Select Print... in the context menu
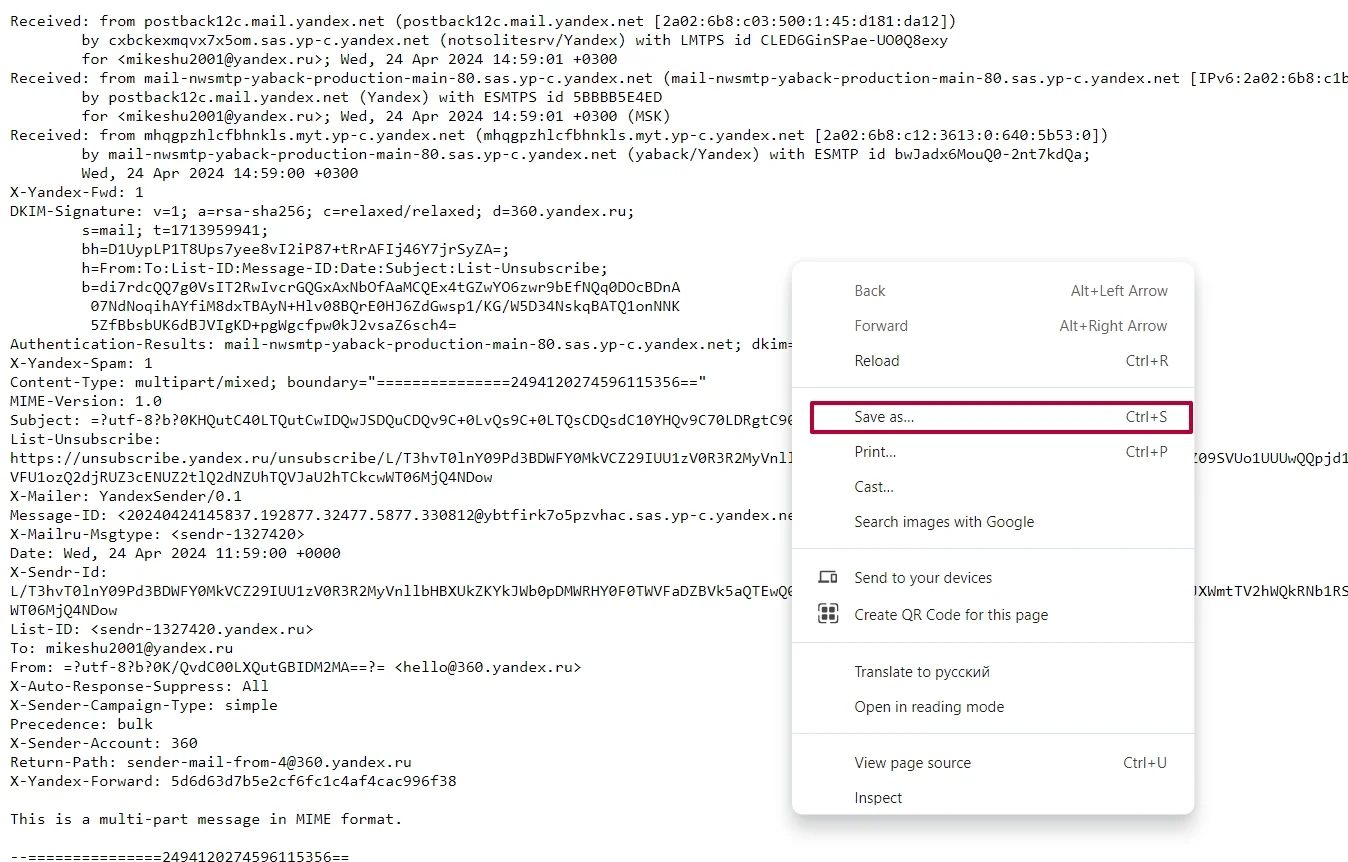1348x862 pixels. pos(993,452)
